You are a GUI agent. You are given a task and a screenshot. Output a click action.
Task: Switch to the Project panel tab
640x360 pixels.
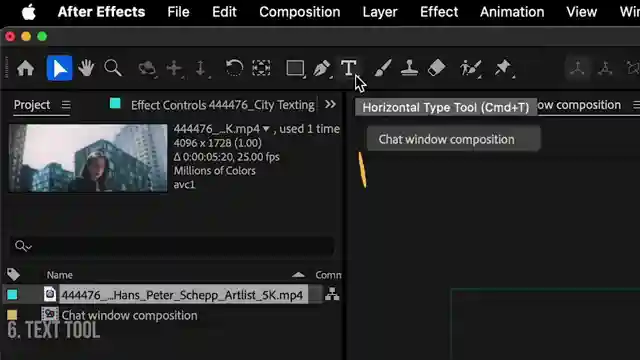pyautogui.click(x=32, y=105)
